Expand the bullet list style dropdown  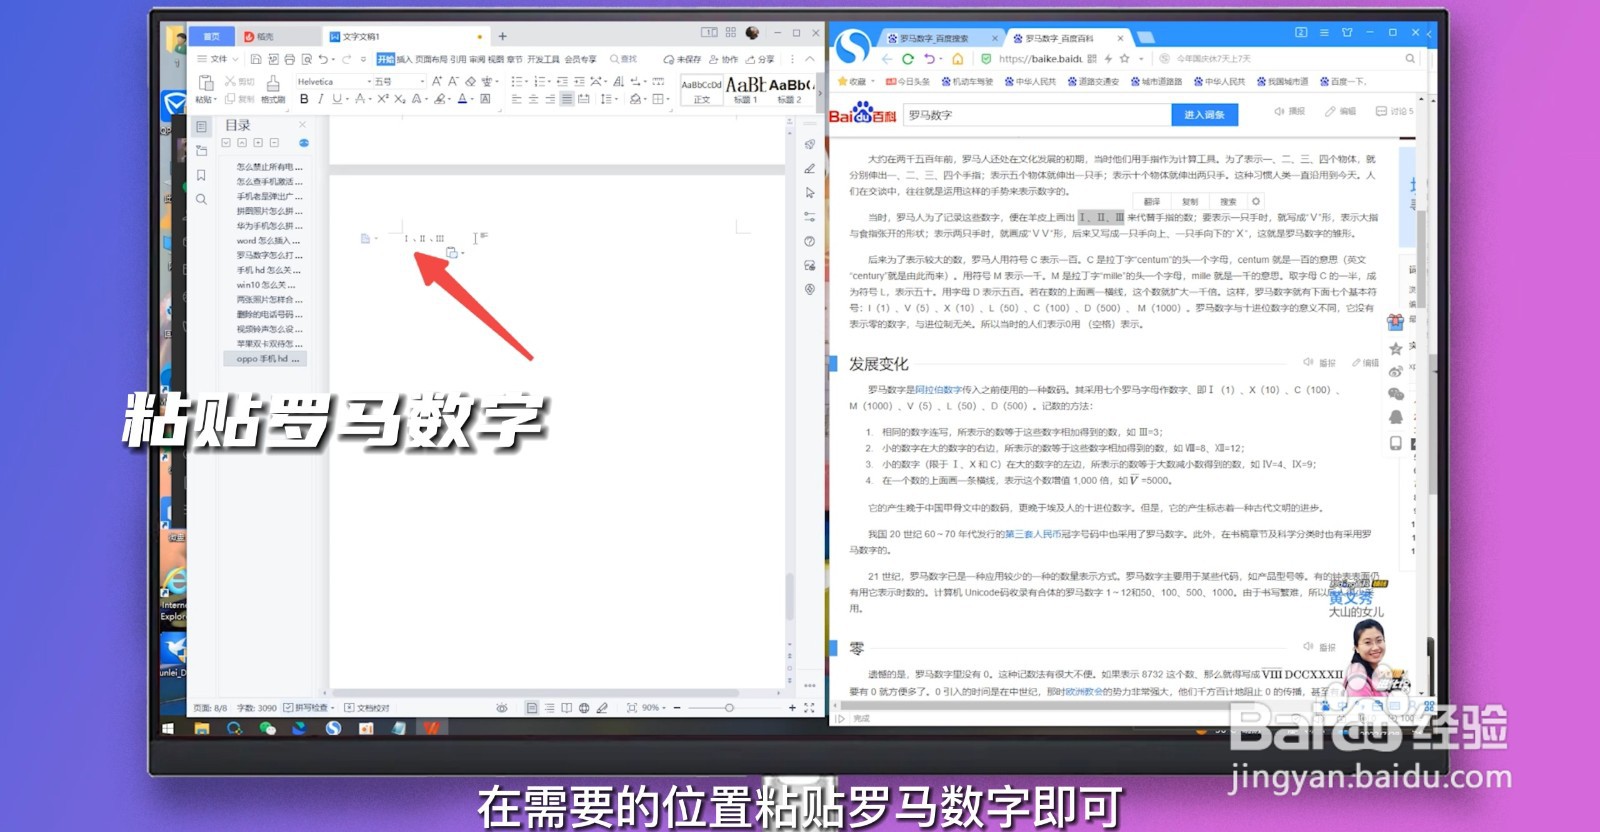click(x=526, y=81)
